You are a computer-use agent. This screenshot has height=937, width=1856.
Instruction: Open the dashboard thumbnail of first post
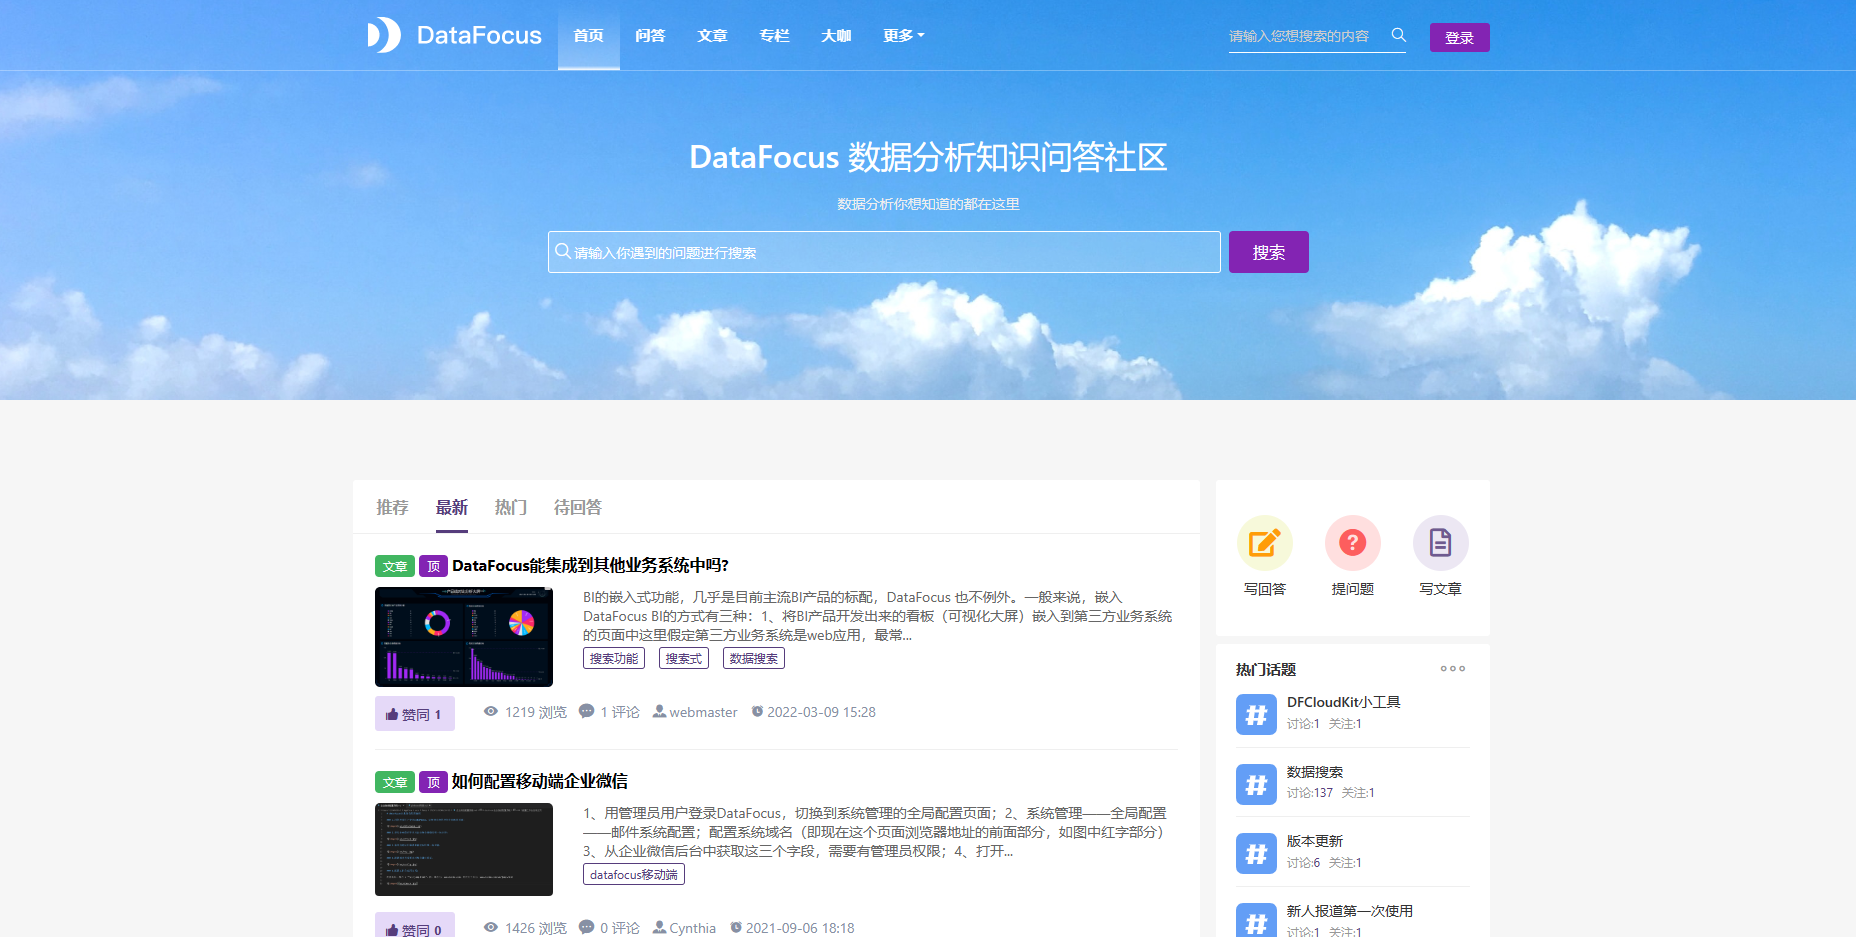464,637
